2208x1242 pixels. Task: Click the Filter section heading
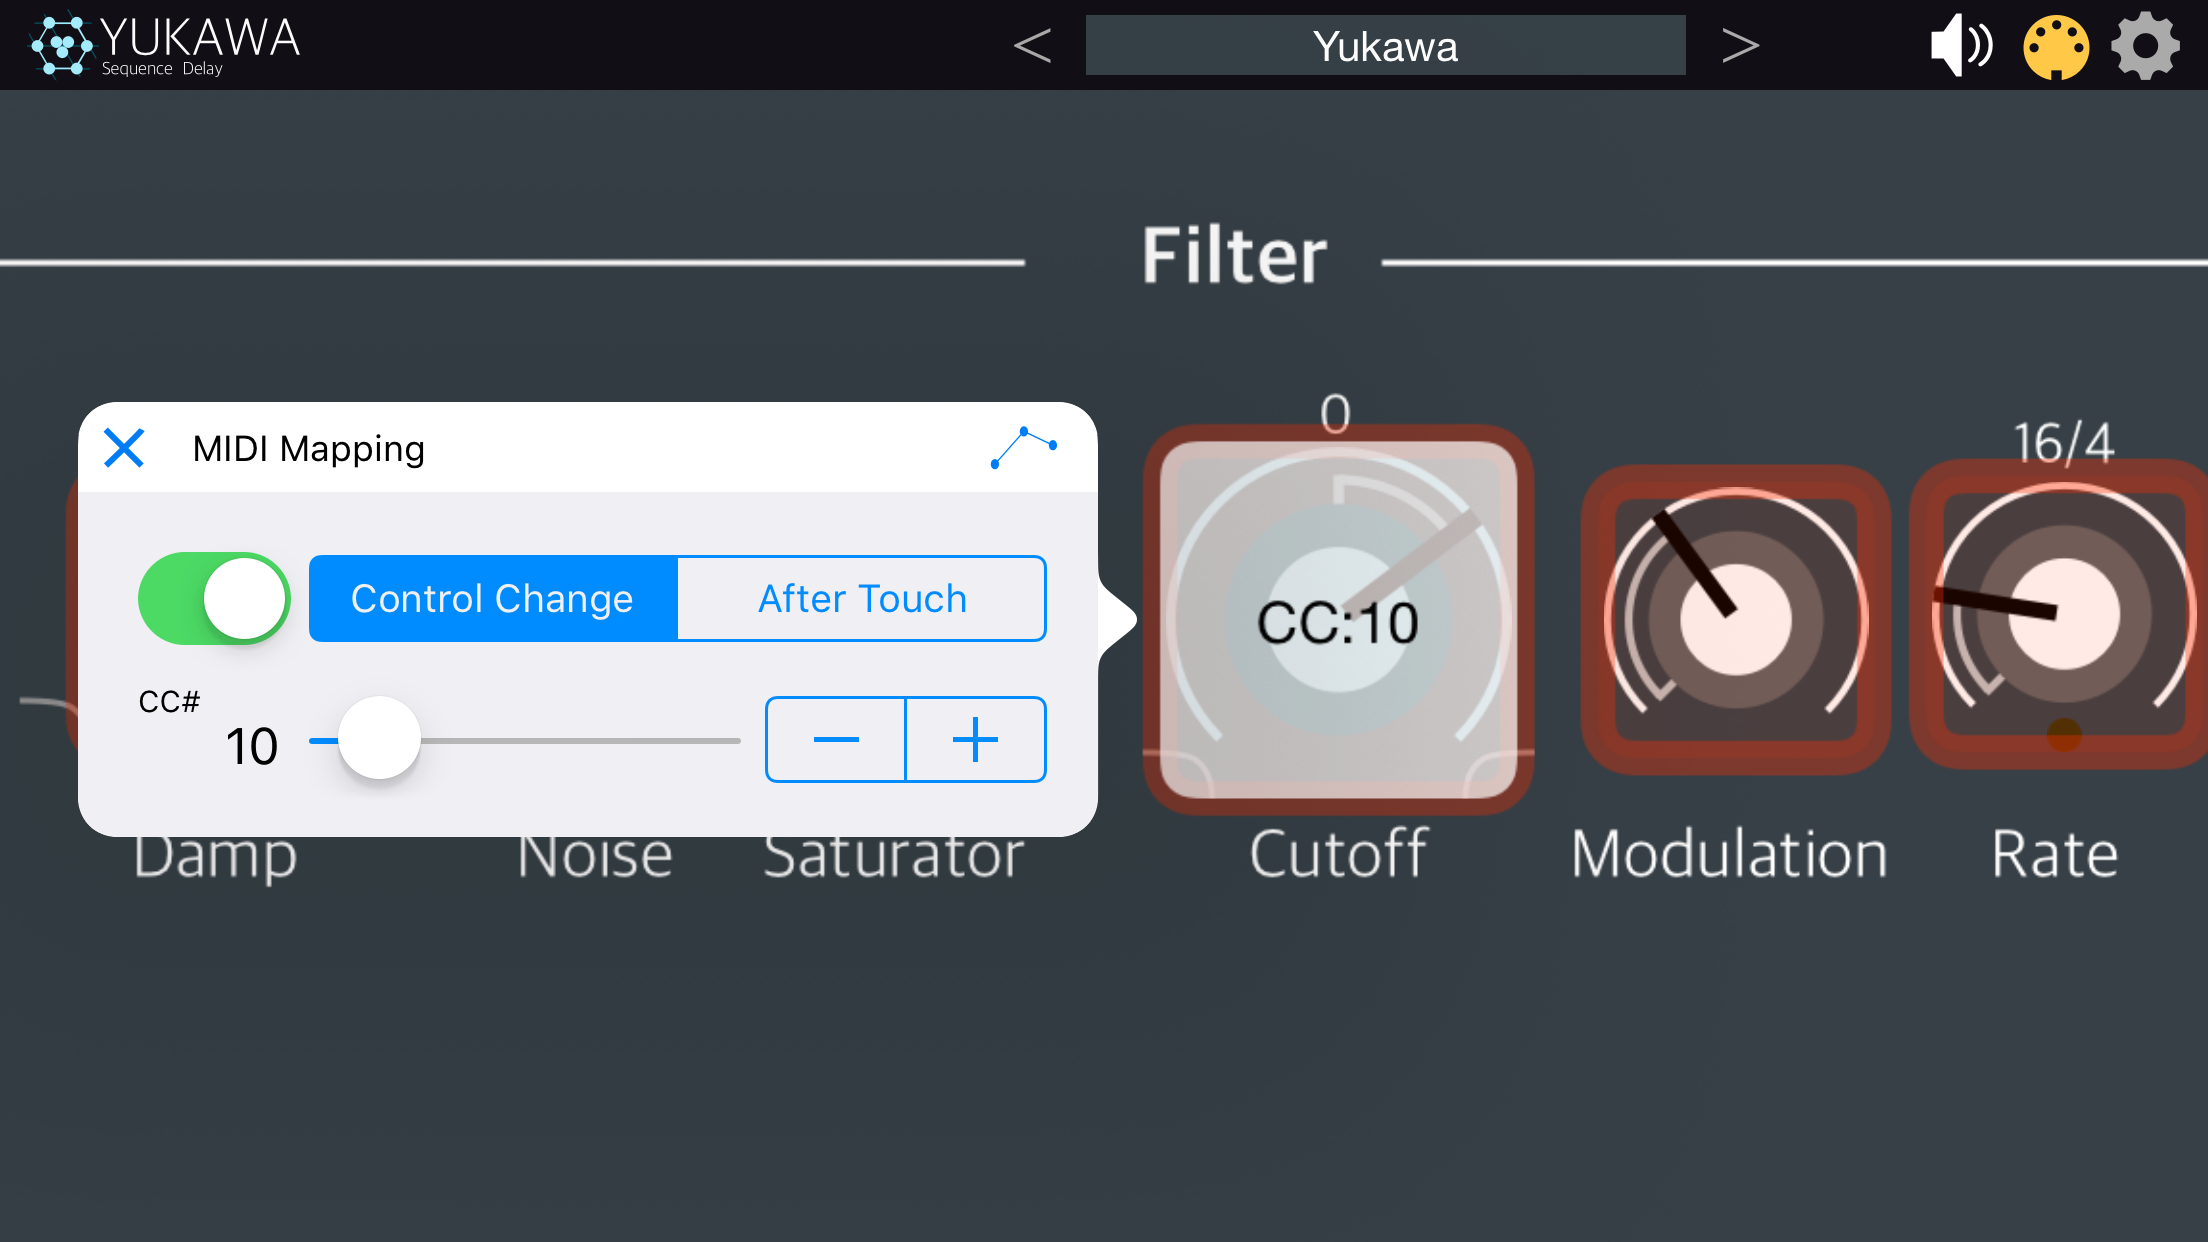(1234, 256)
